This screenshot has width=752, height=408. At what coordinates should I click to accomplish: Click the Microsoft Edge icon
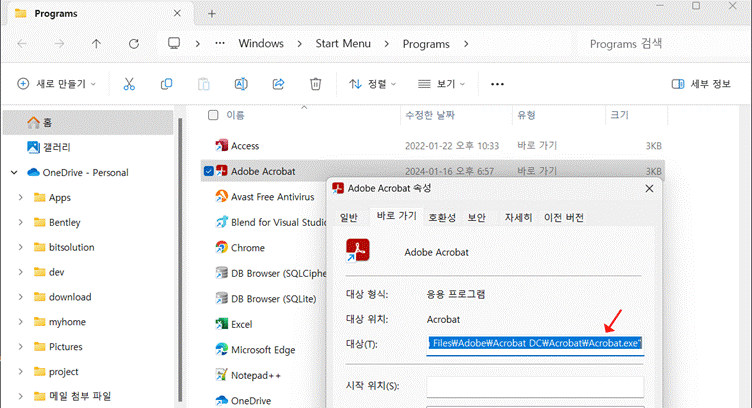click(222, 350)
